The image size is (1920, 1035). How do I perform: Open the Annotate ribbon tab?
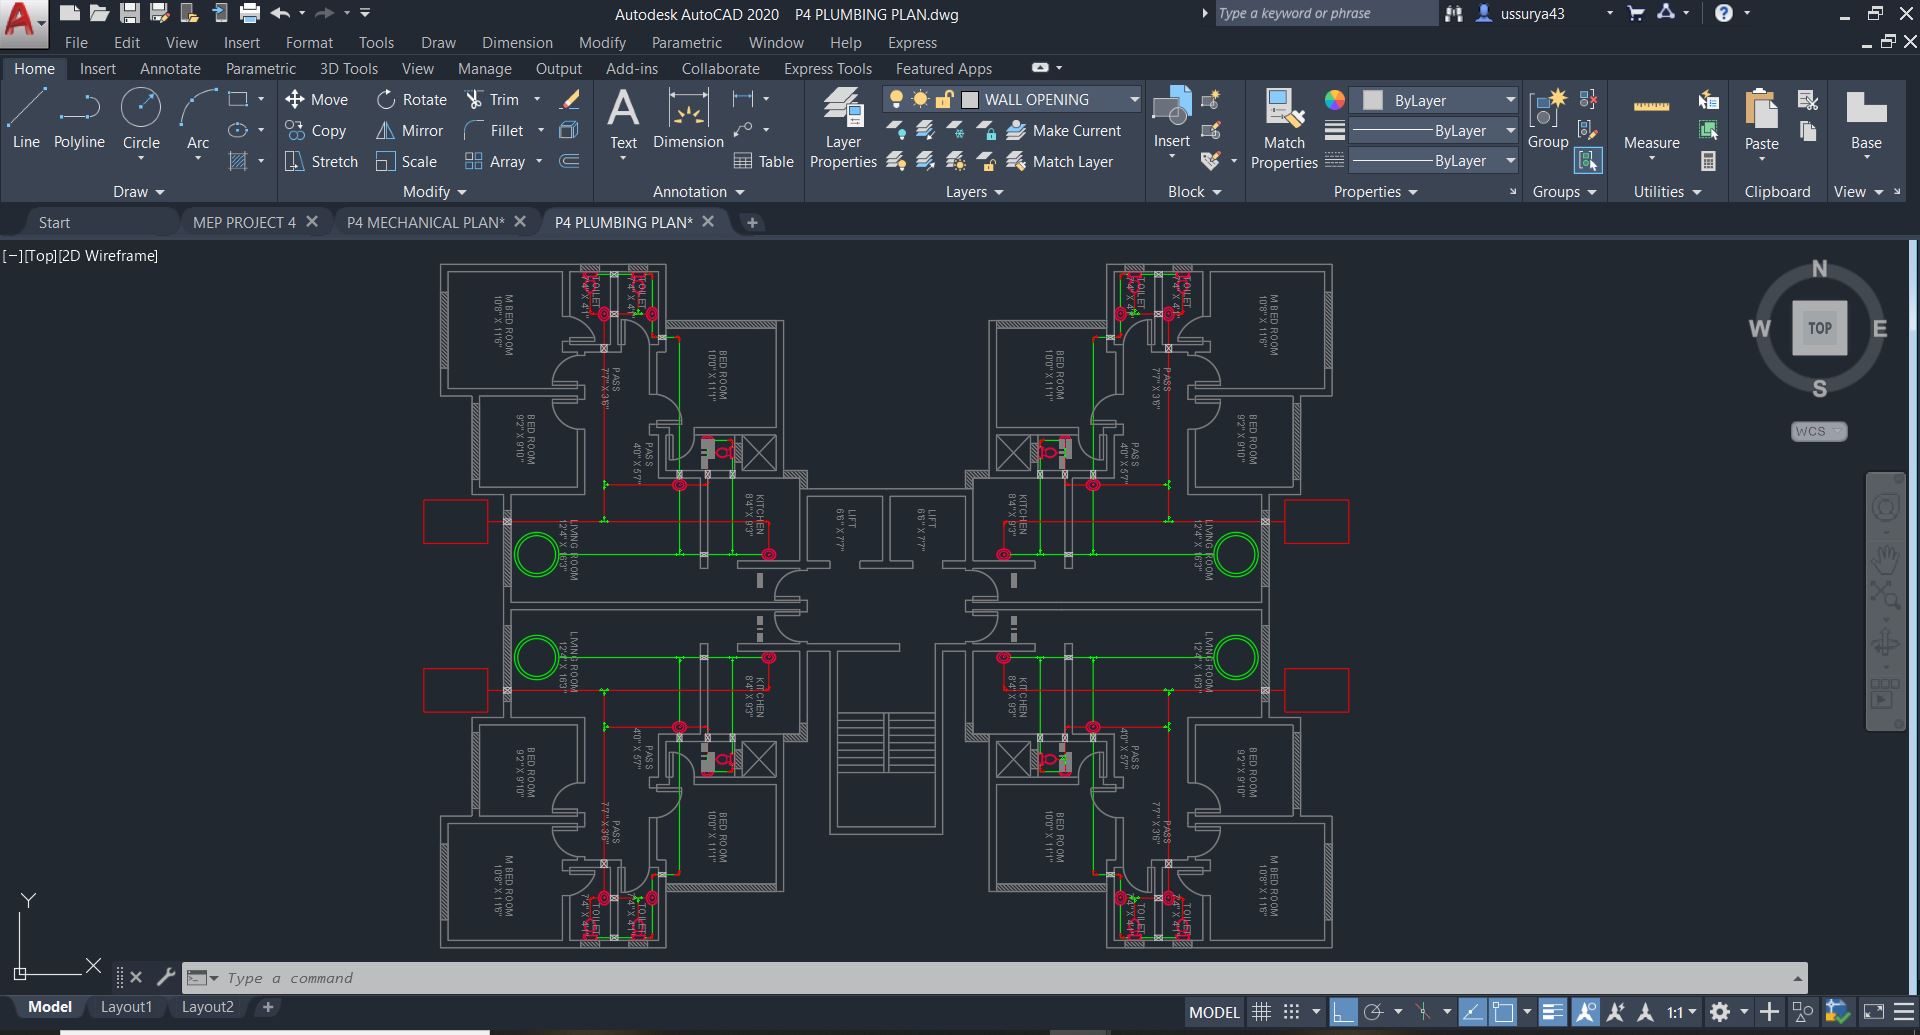coord(170,69)
